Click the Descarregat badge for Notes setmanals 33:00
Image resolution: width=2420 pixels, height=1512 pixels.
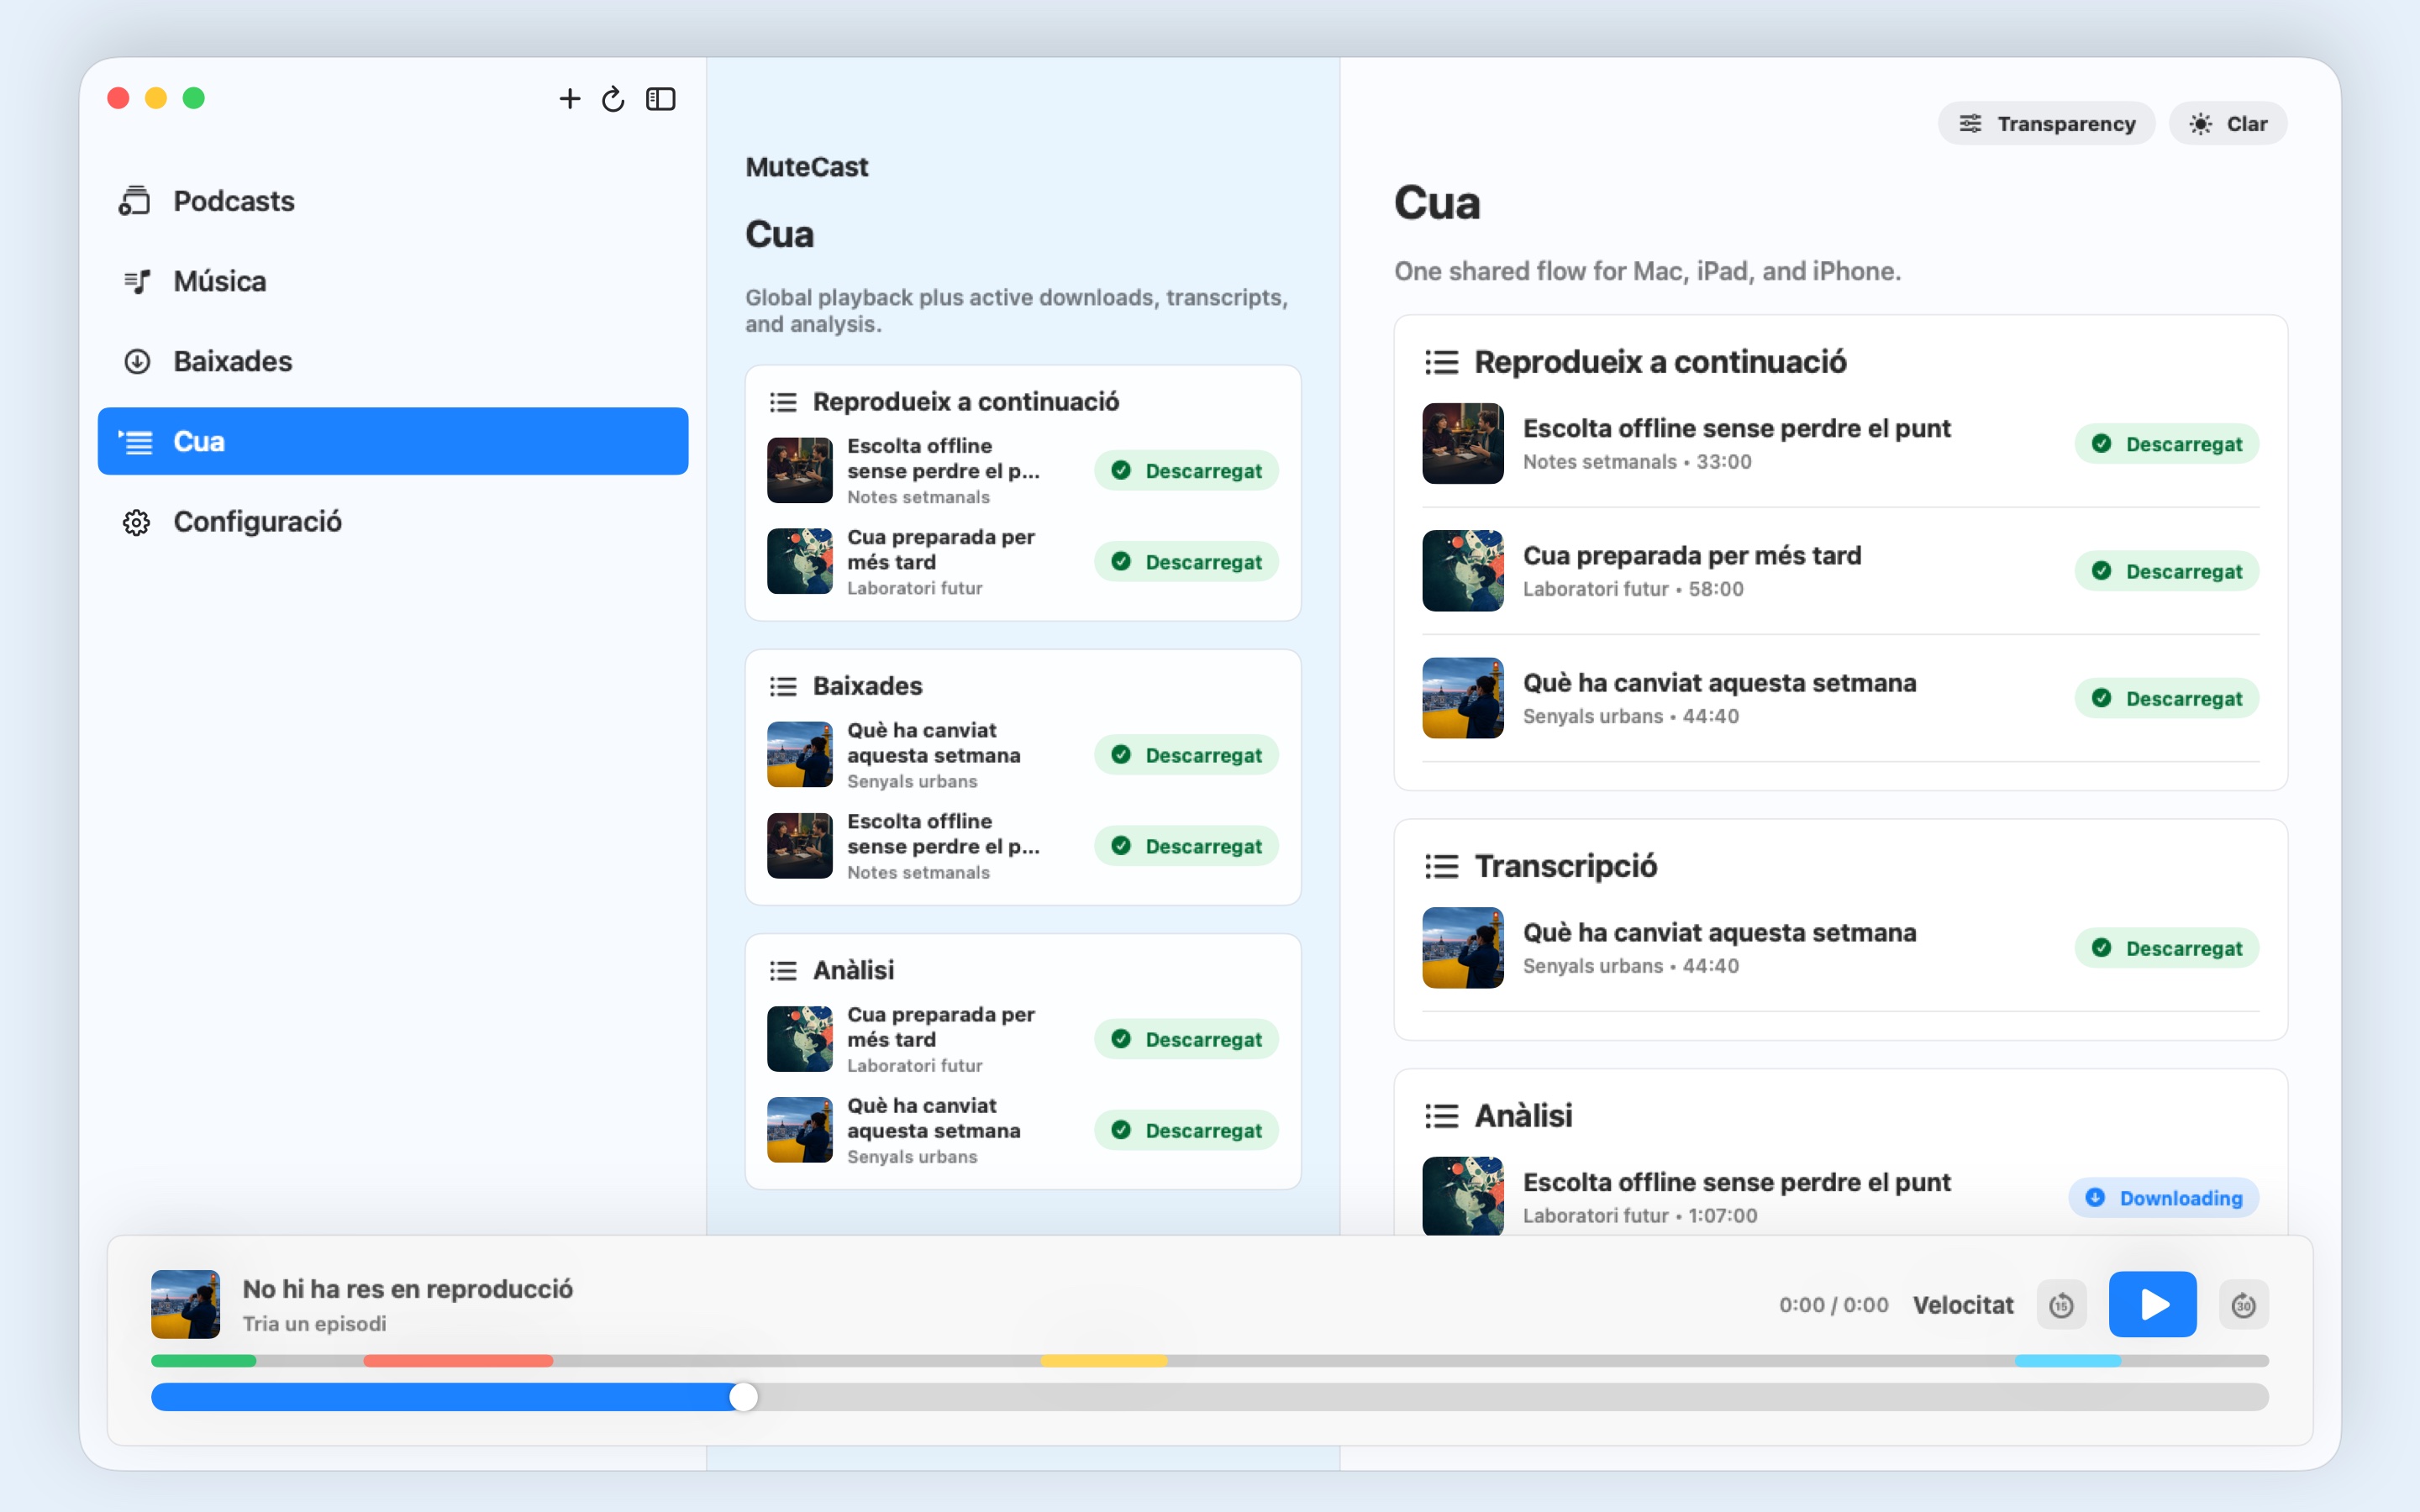click(2166, 444)
